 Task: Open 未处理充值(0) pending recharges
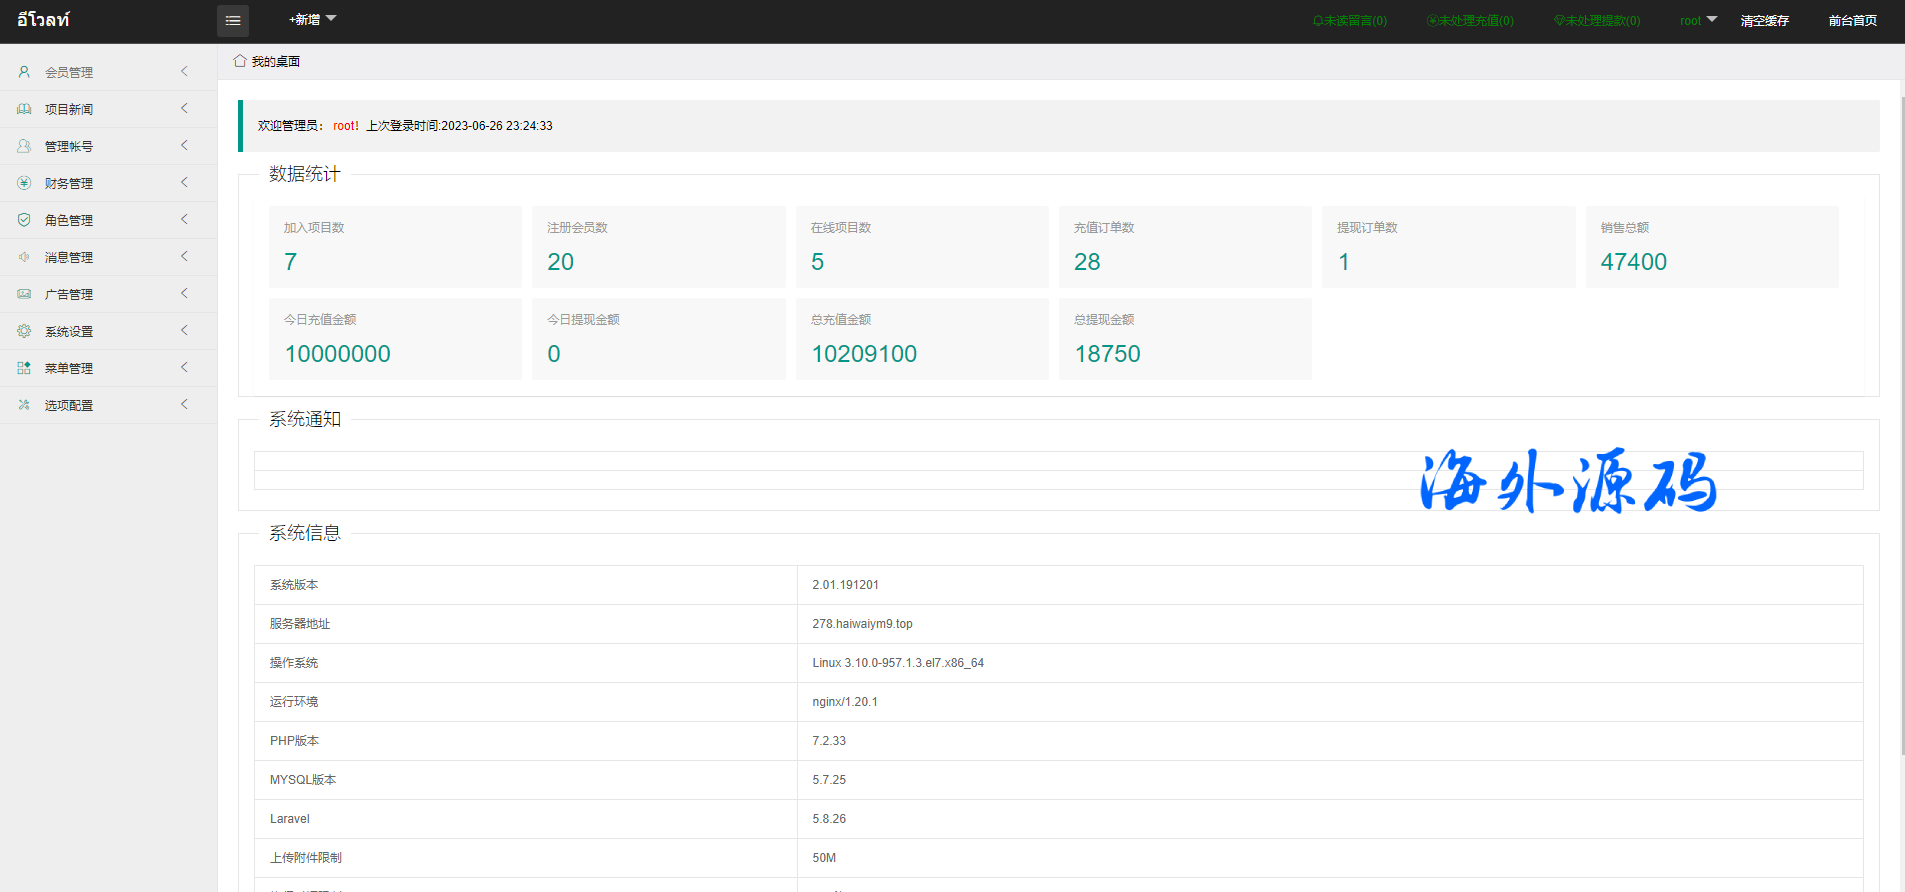(x=1470, y=21)
